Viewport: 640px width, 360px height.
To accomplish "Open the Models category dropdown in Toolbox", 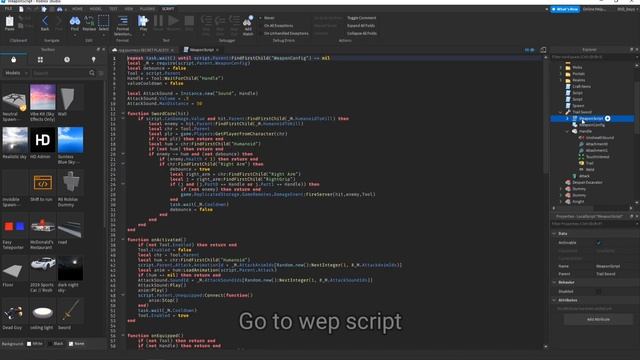I will click(16, 73).
